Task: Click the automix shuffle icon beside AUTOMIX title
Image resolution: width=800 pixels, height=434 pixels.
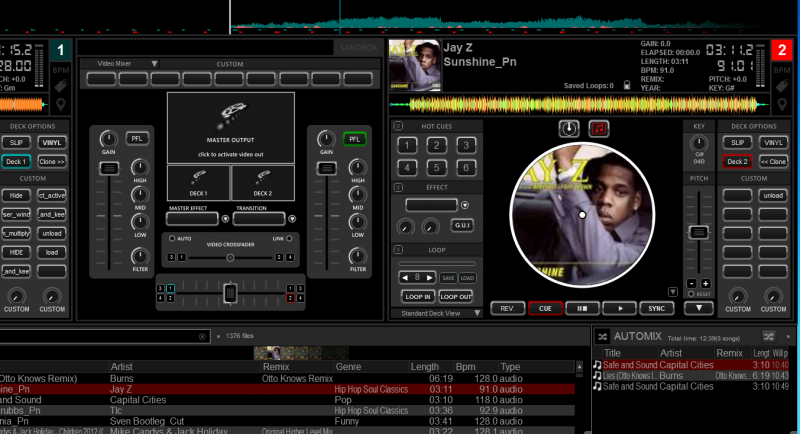Action: (x=603, y=337)
